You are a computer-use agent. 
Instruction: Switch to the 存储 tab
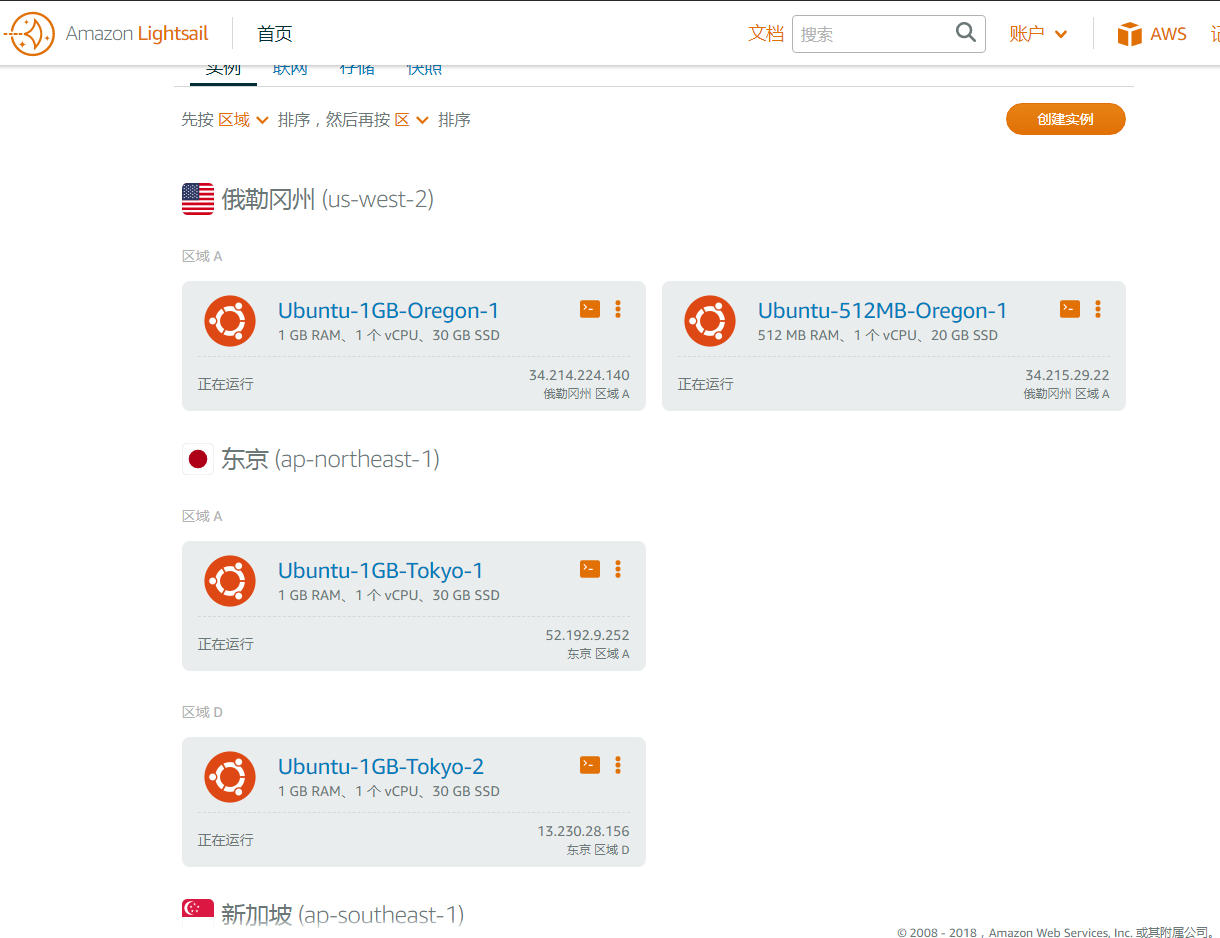(x=357, y=70)
